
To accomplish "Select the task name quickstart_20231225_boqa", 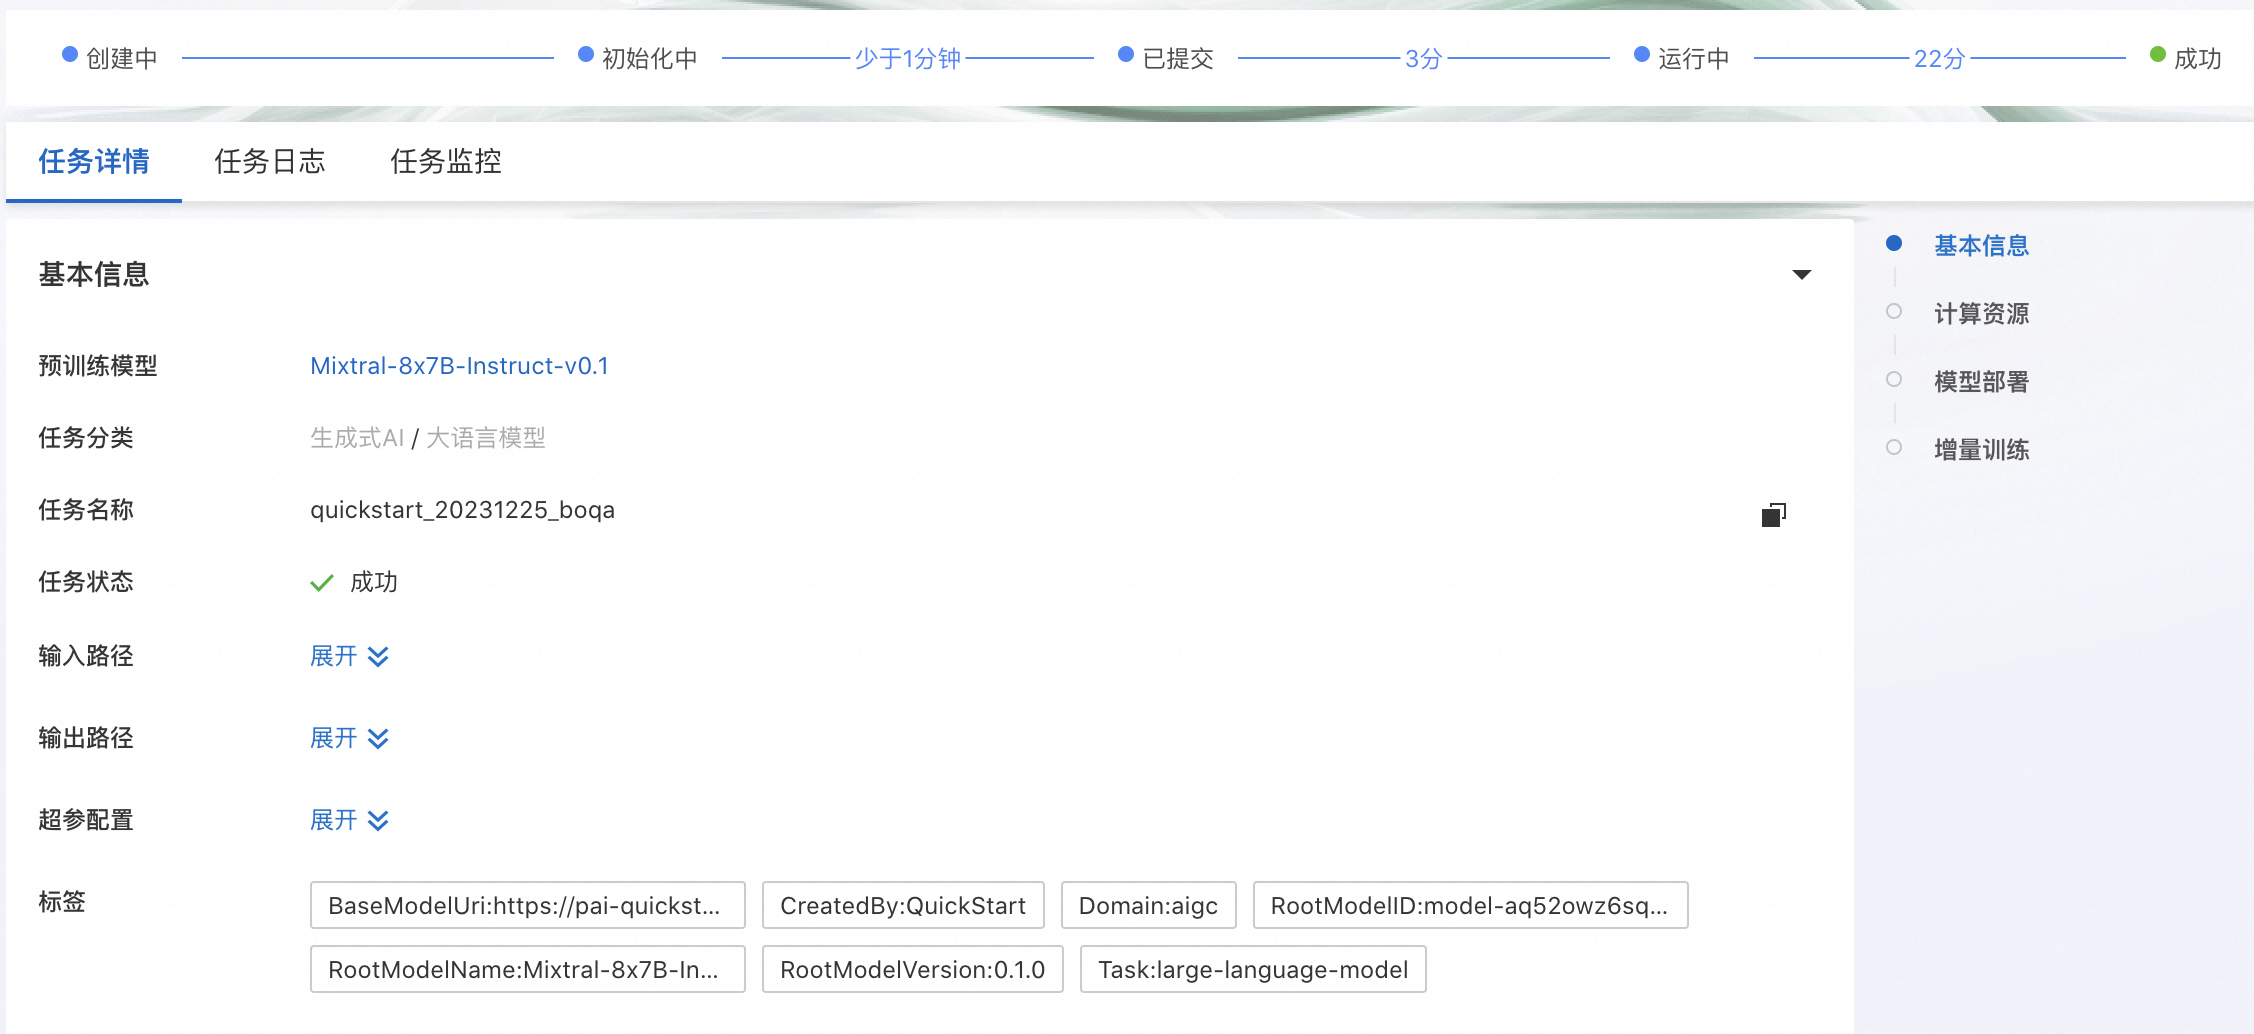I will (462, 510).
